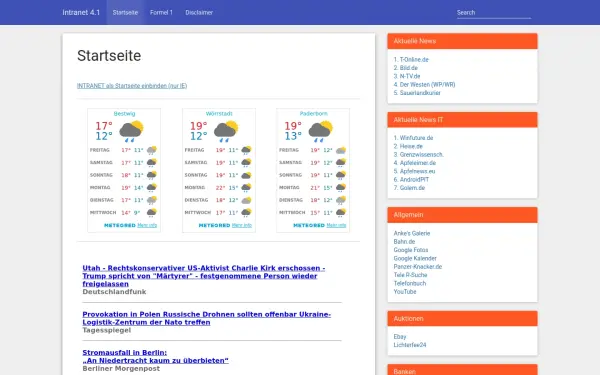Click Paderborn's Dienstag forecast icon

point(341,200)
